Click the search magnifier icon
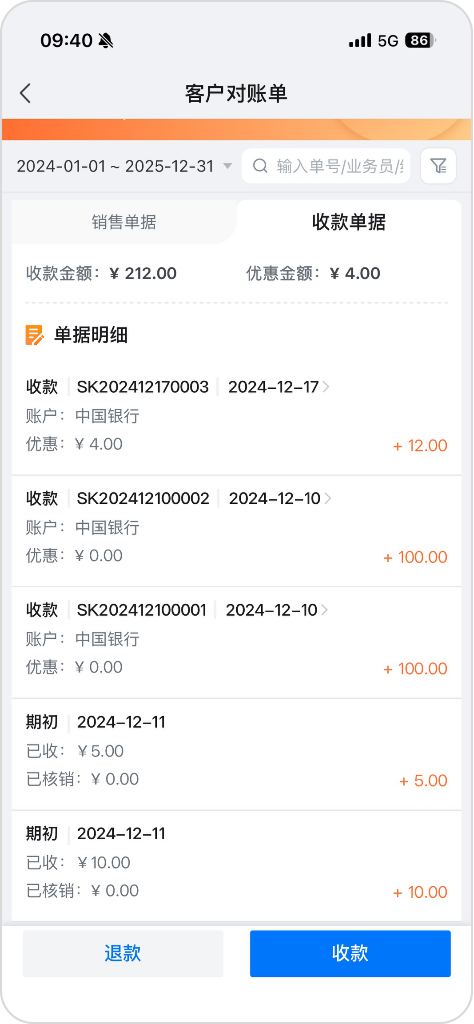 tap(260, 166)
